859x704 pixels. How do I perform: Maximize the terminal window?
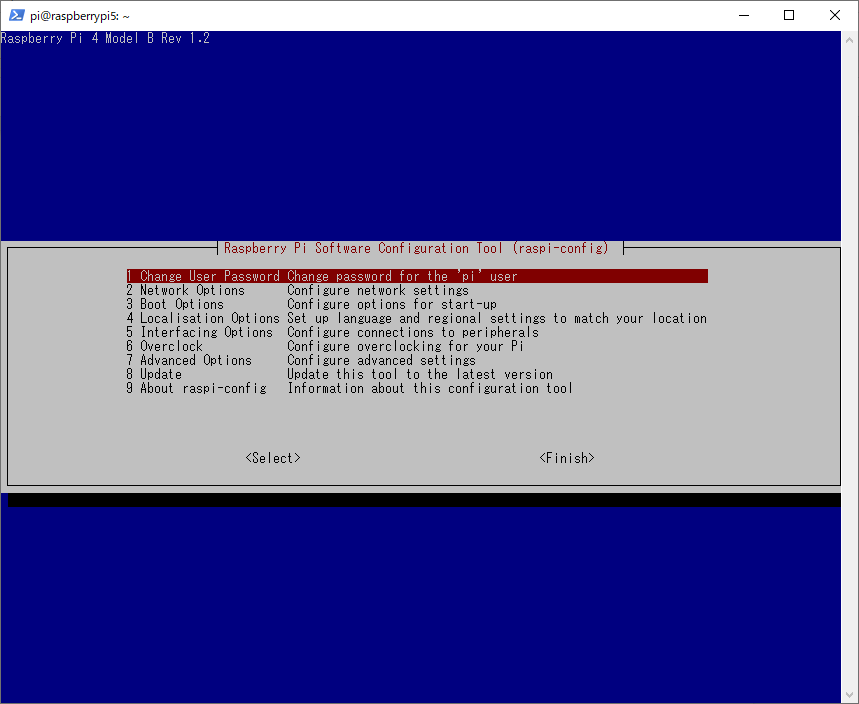(789, 15)
